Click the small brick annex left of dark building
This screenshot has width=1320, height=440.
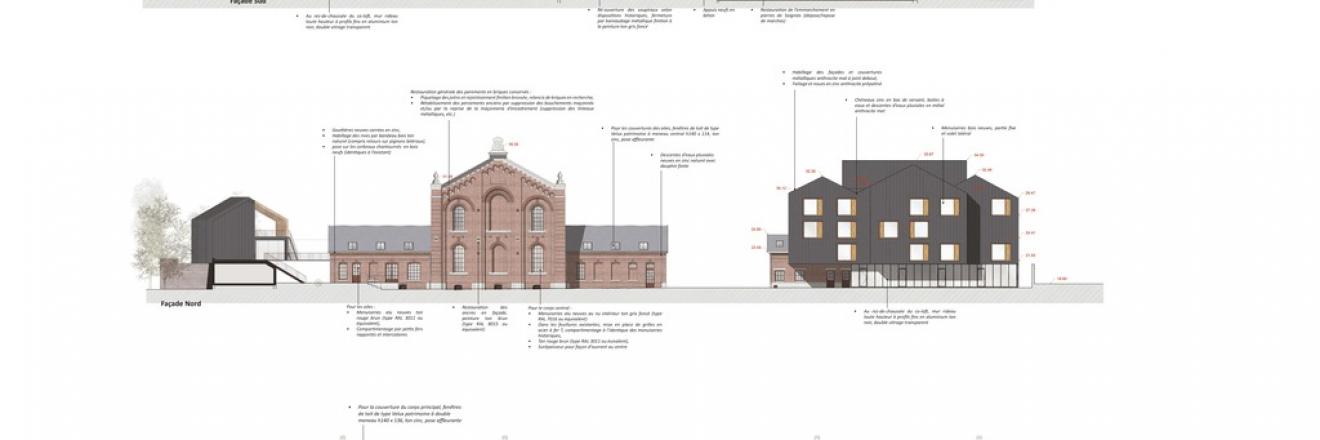click(x=776, y=265)
